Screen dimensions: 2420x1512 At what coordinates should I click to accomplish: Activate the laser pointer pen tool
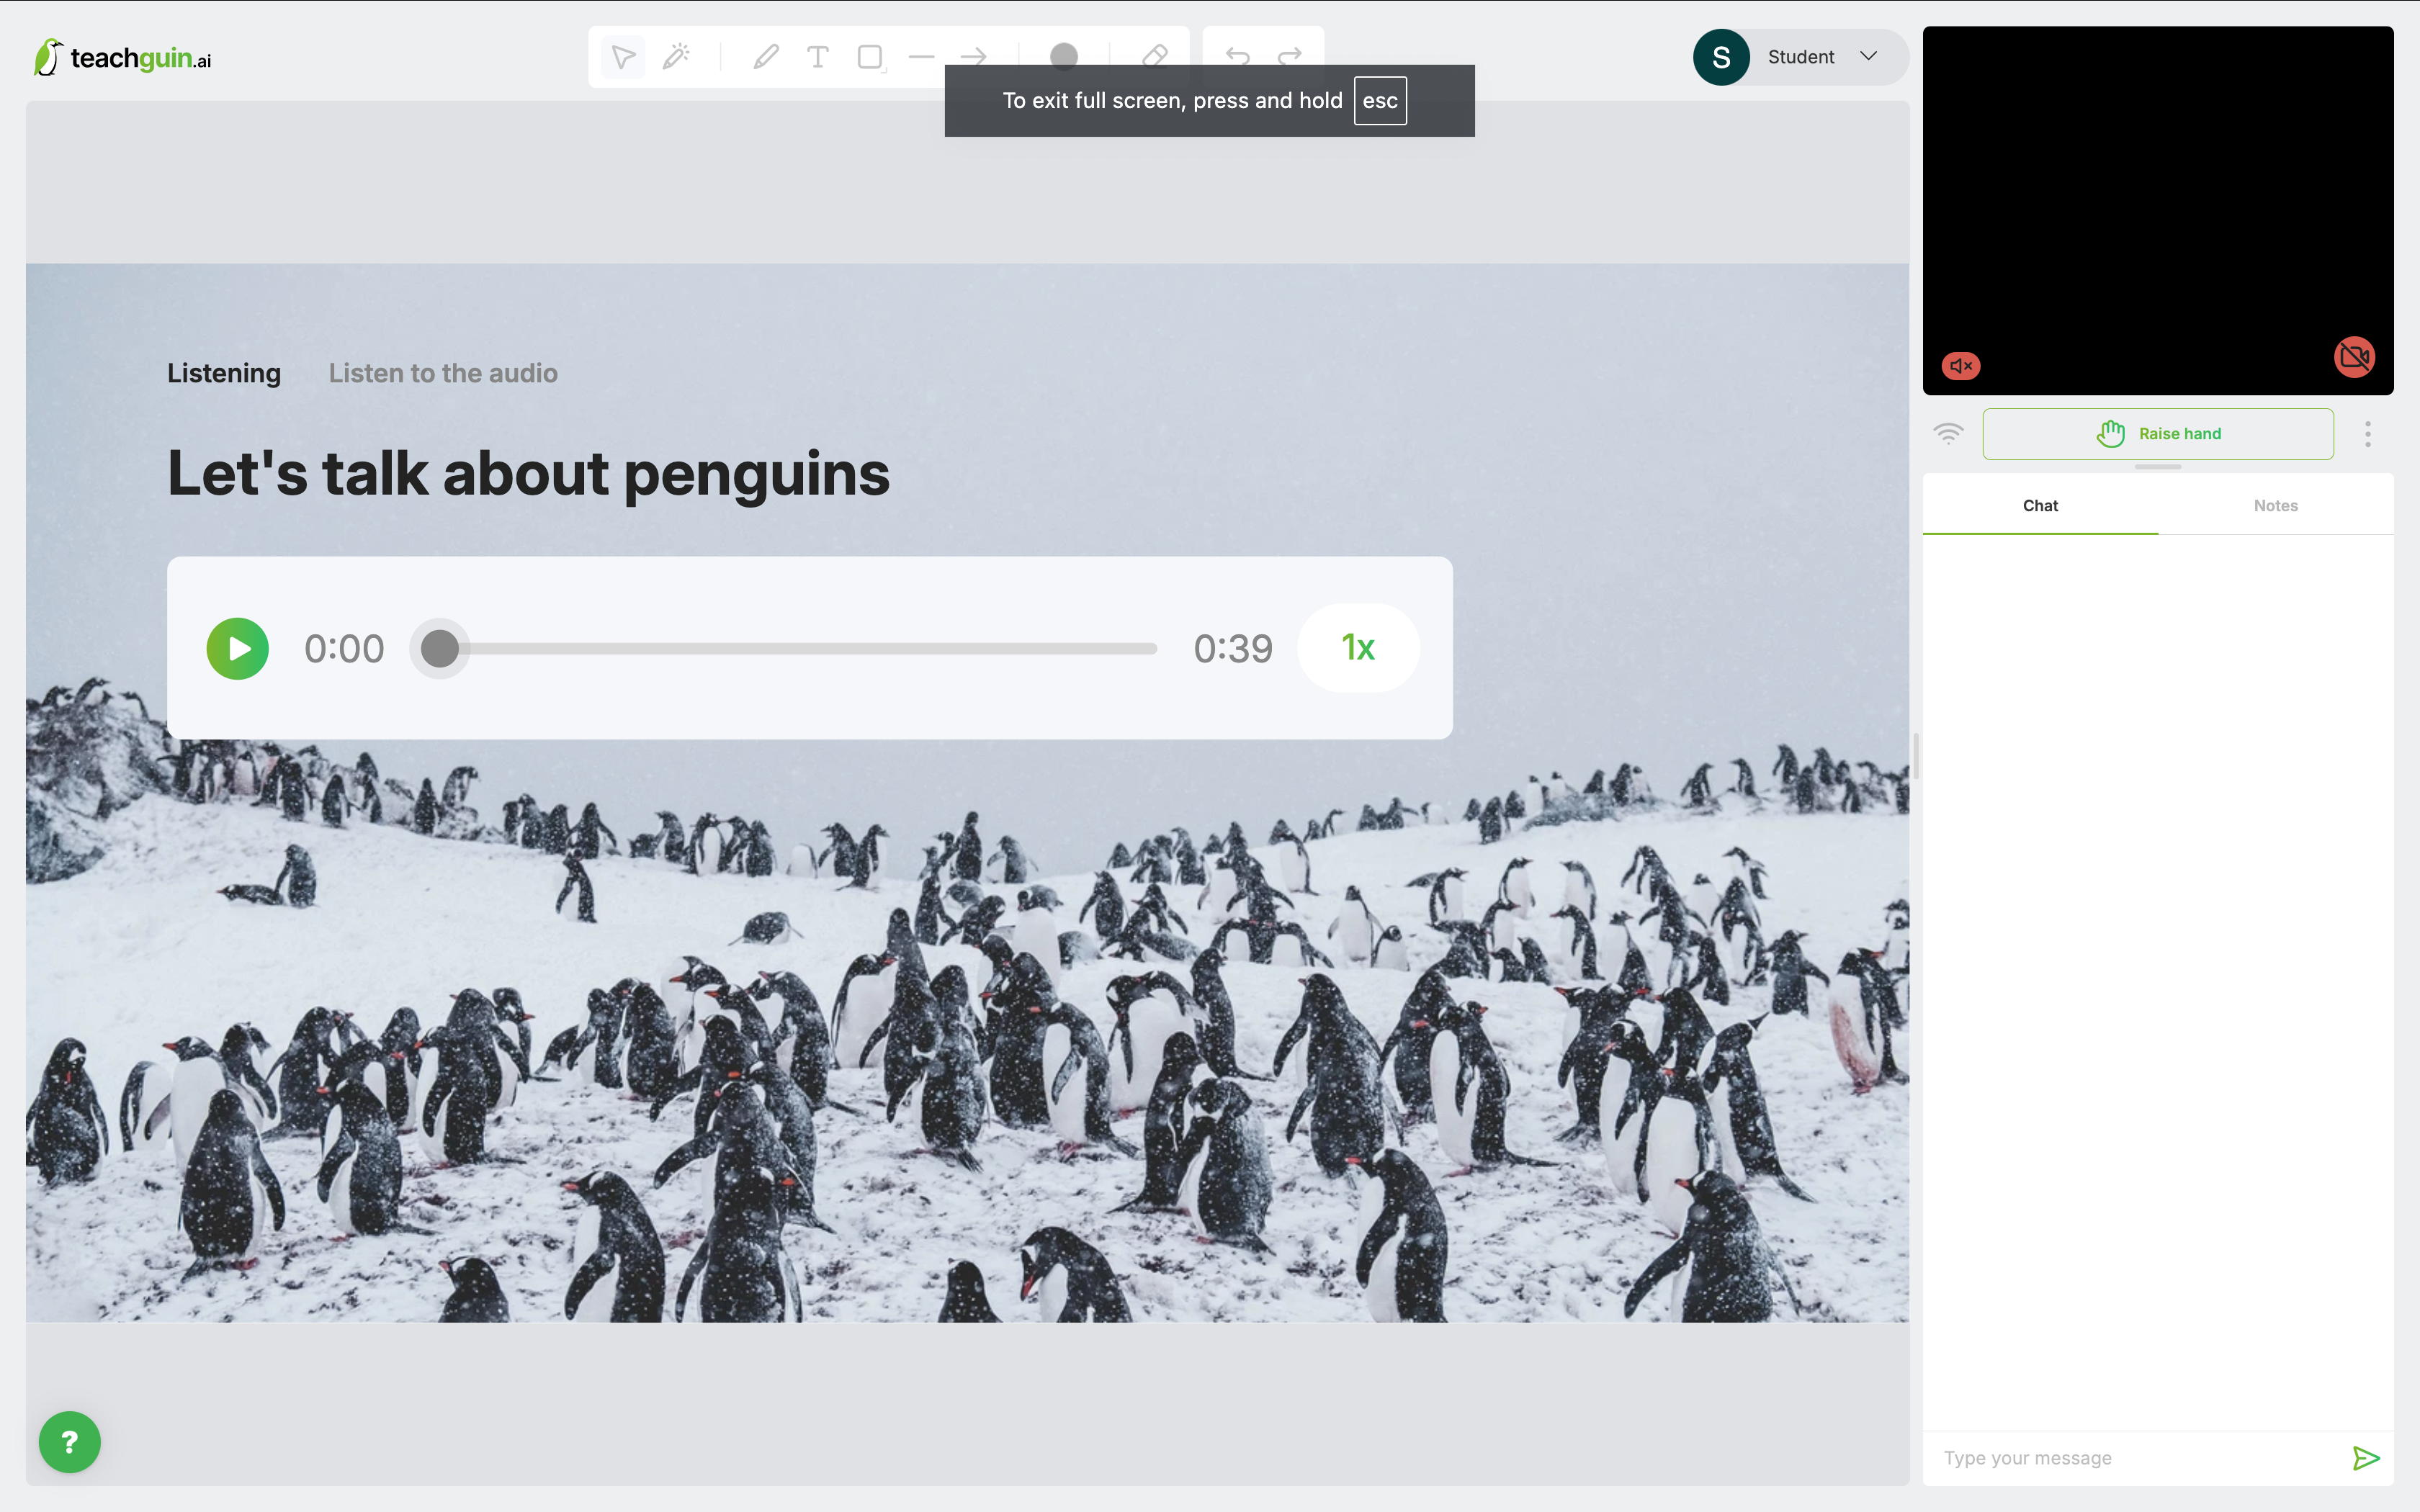tap(676, 57)
